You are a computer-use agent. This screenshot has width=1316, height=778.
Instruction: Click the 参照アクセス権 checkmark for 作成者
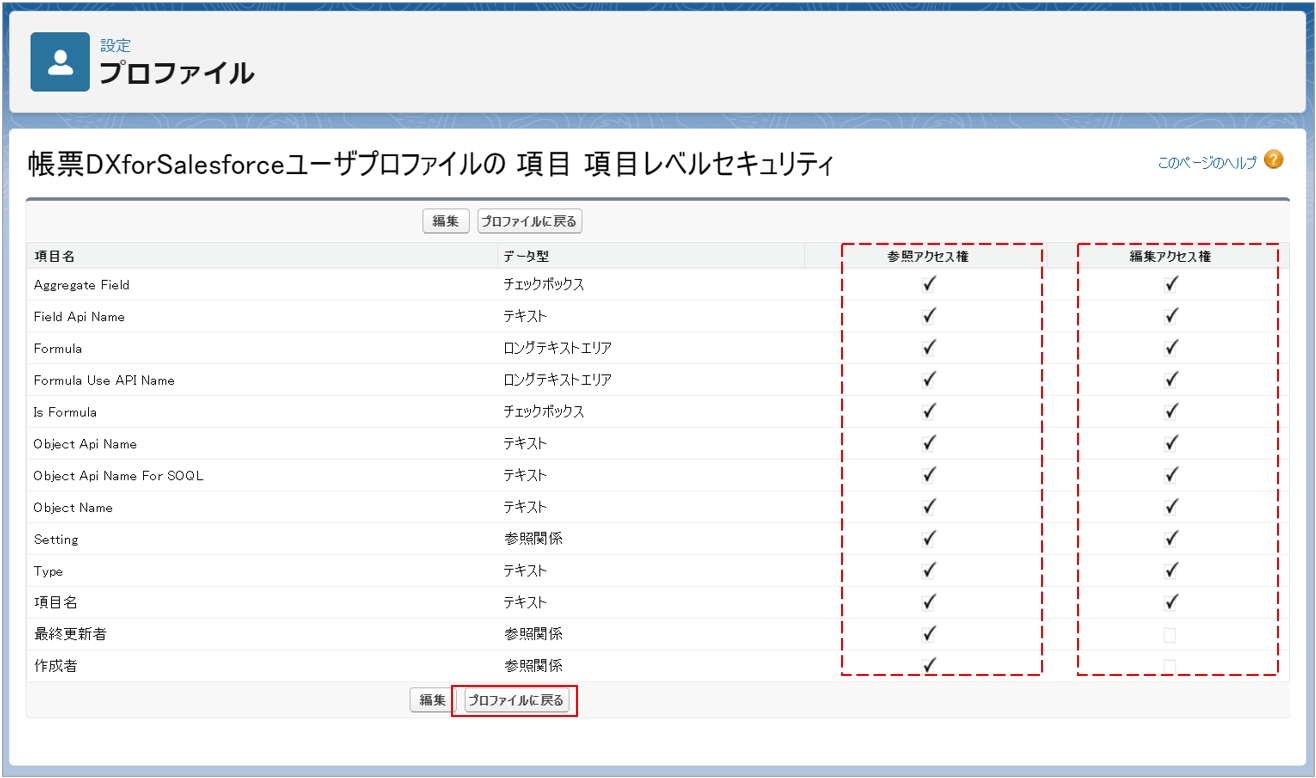[929, 666]
